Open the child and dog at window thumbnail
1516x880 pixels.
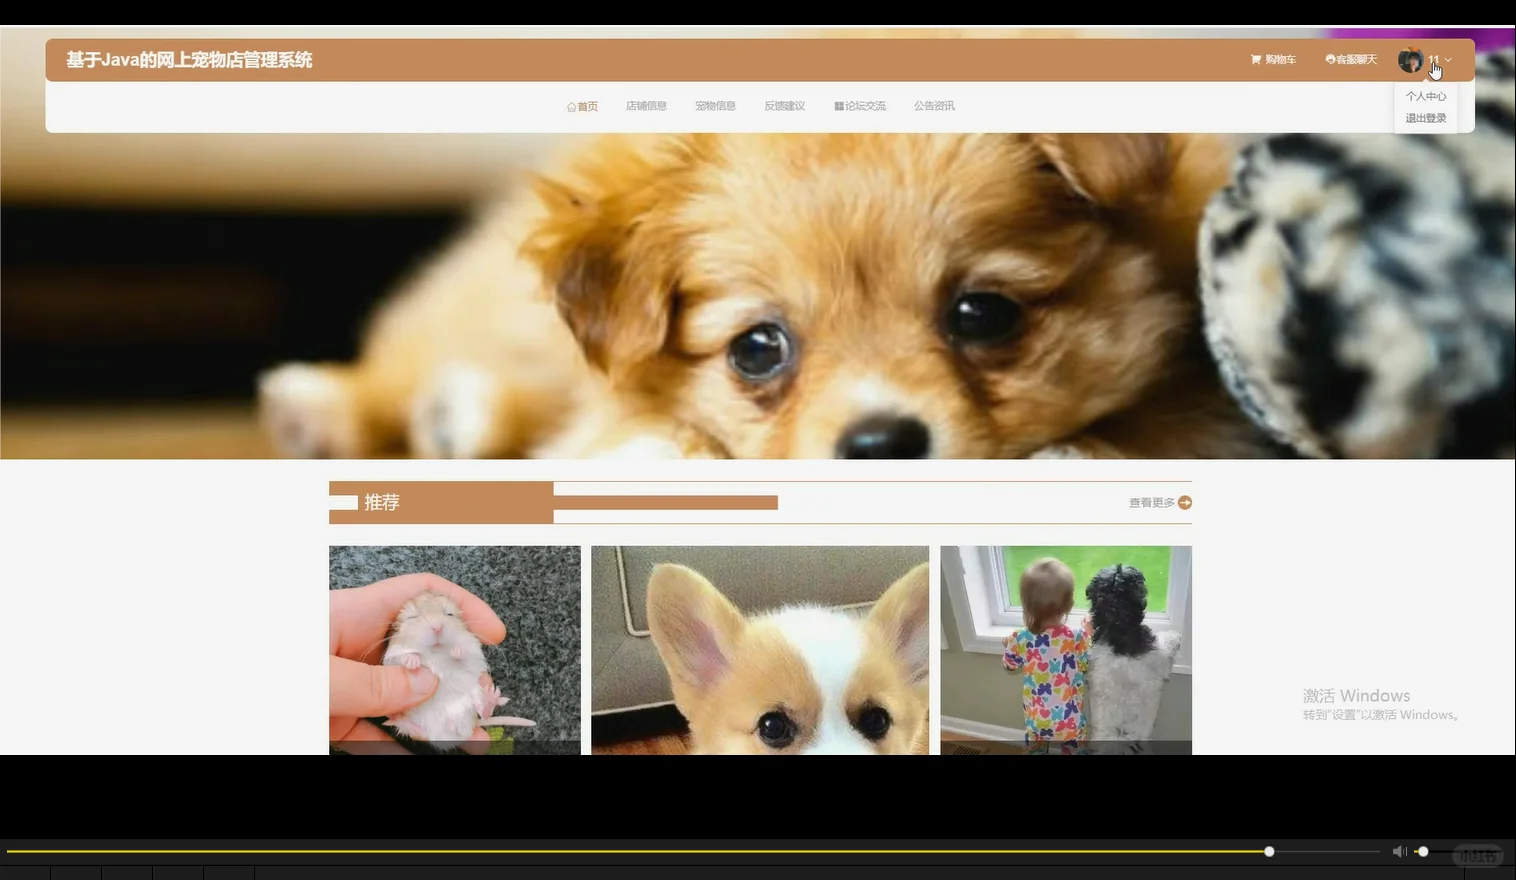[x=1066, y=650]
